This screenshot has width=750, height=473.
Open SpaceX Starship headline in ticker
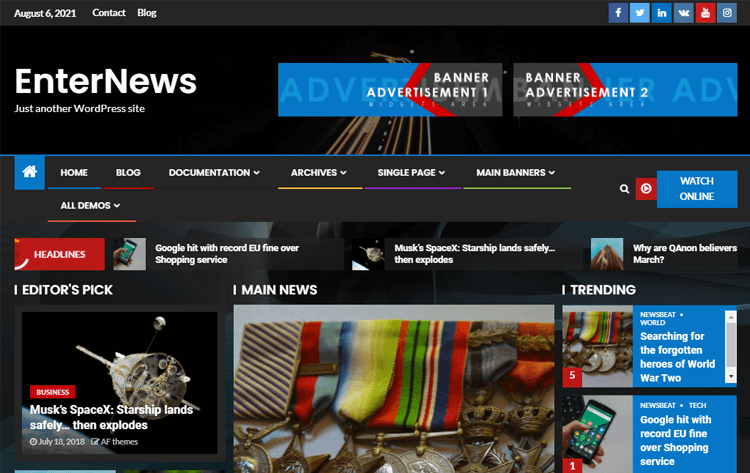(474, 254)
